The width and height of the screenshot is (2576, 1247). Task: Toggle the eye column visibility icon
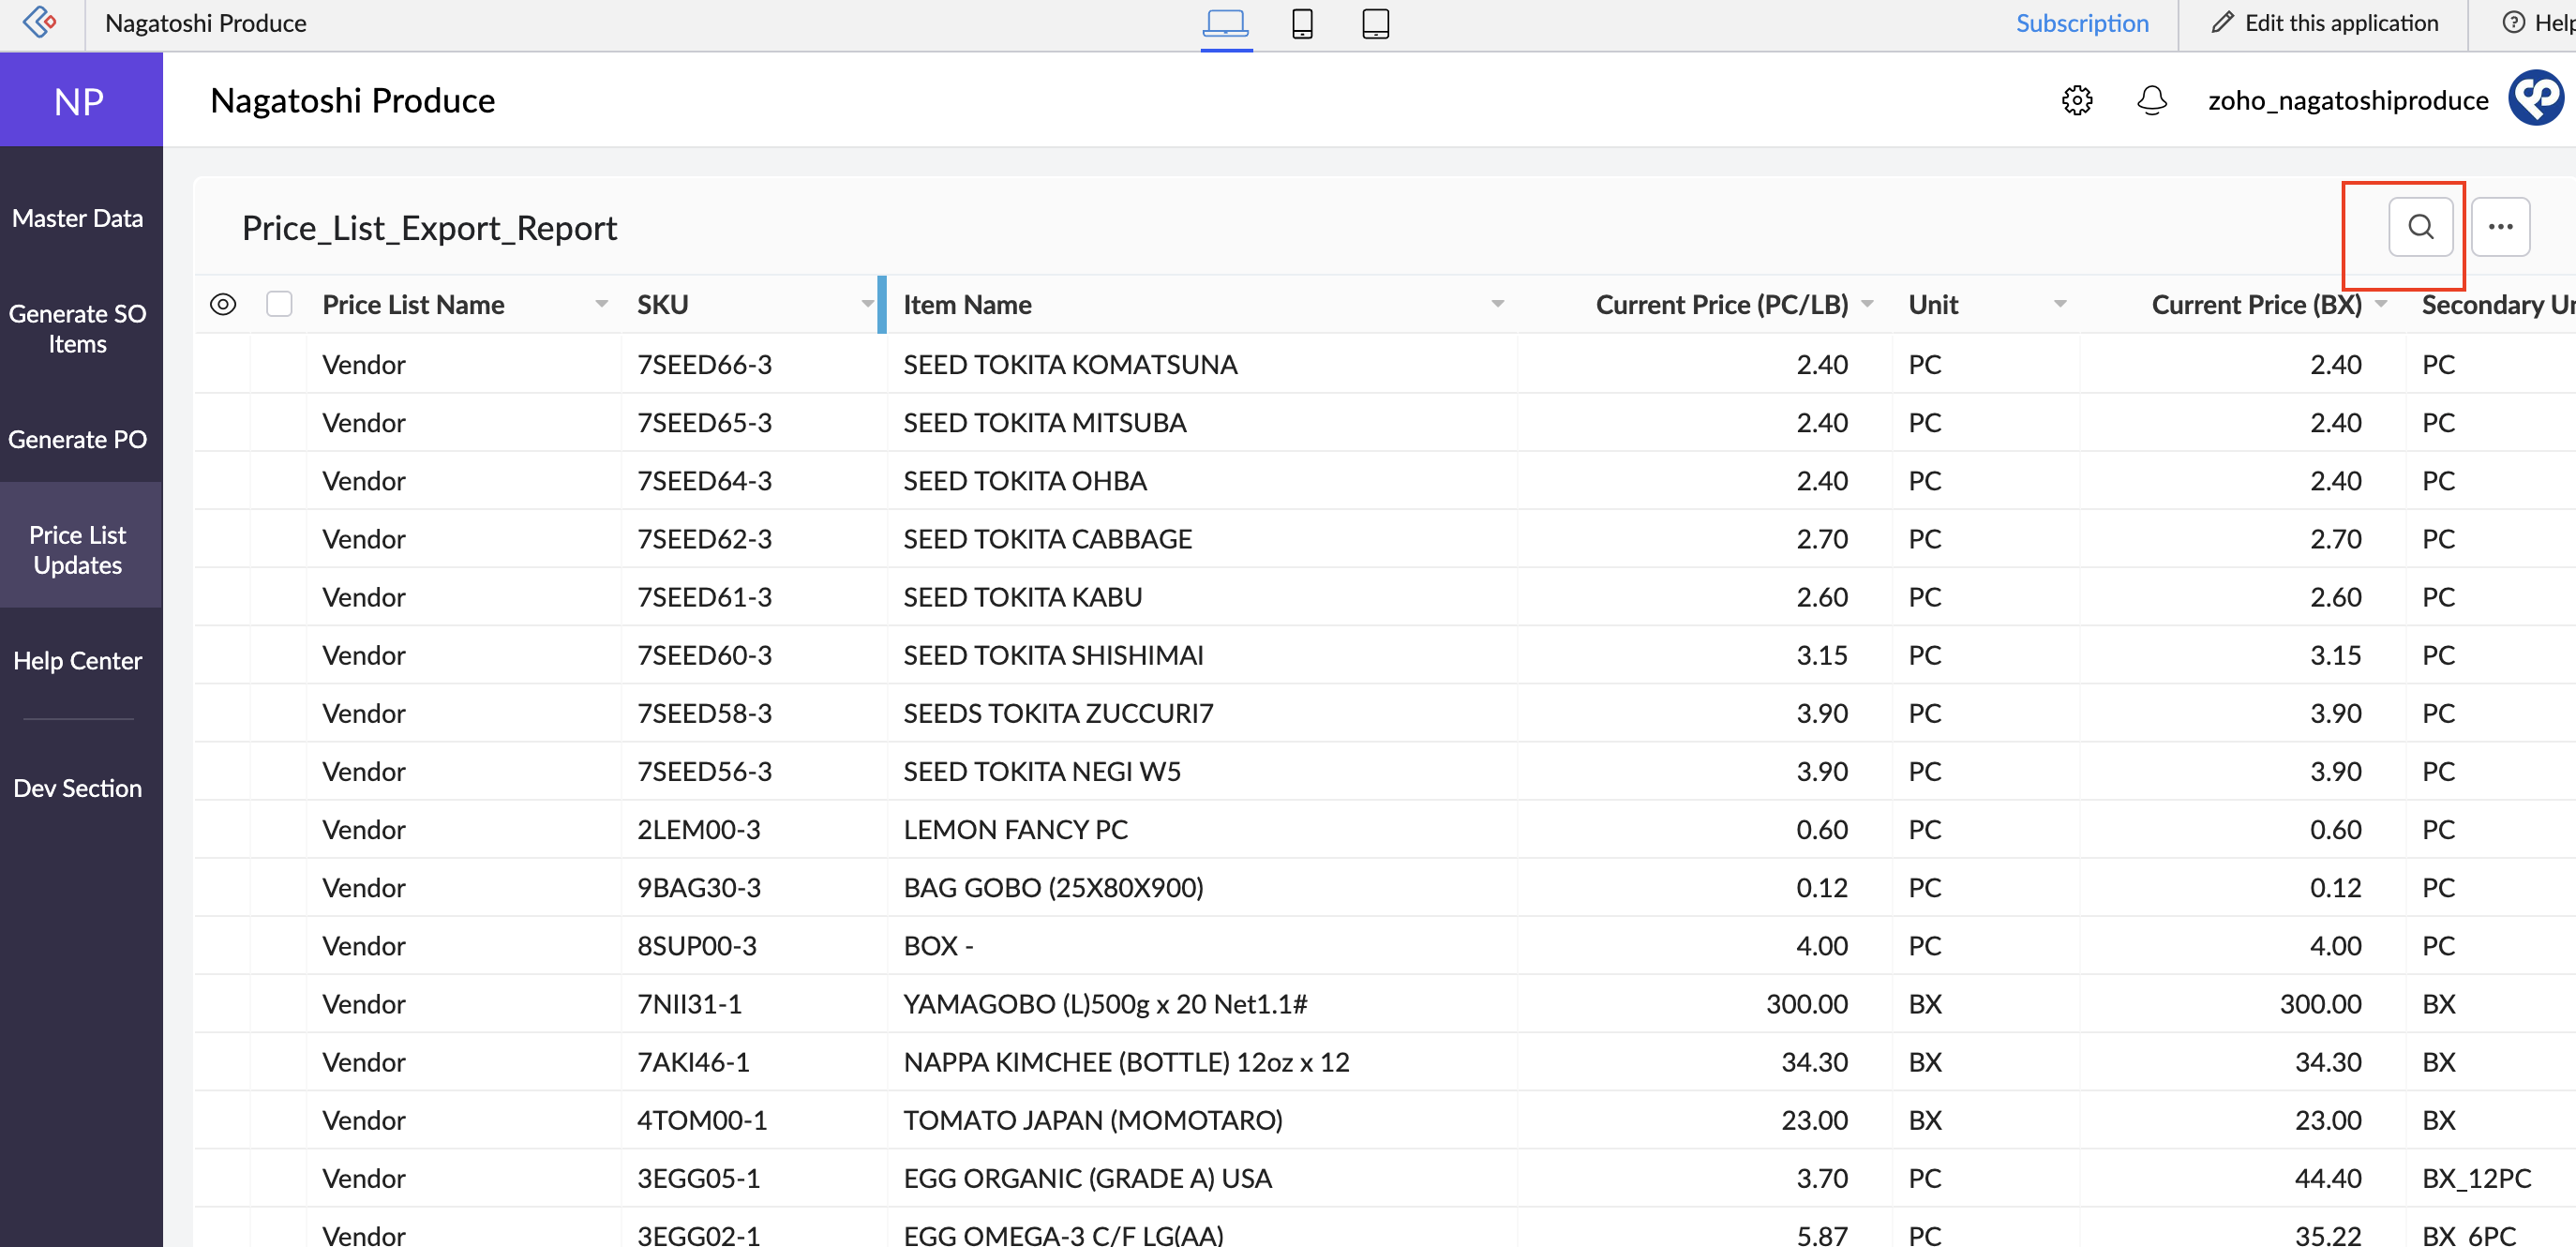tap(223, 304)
